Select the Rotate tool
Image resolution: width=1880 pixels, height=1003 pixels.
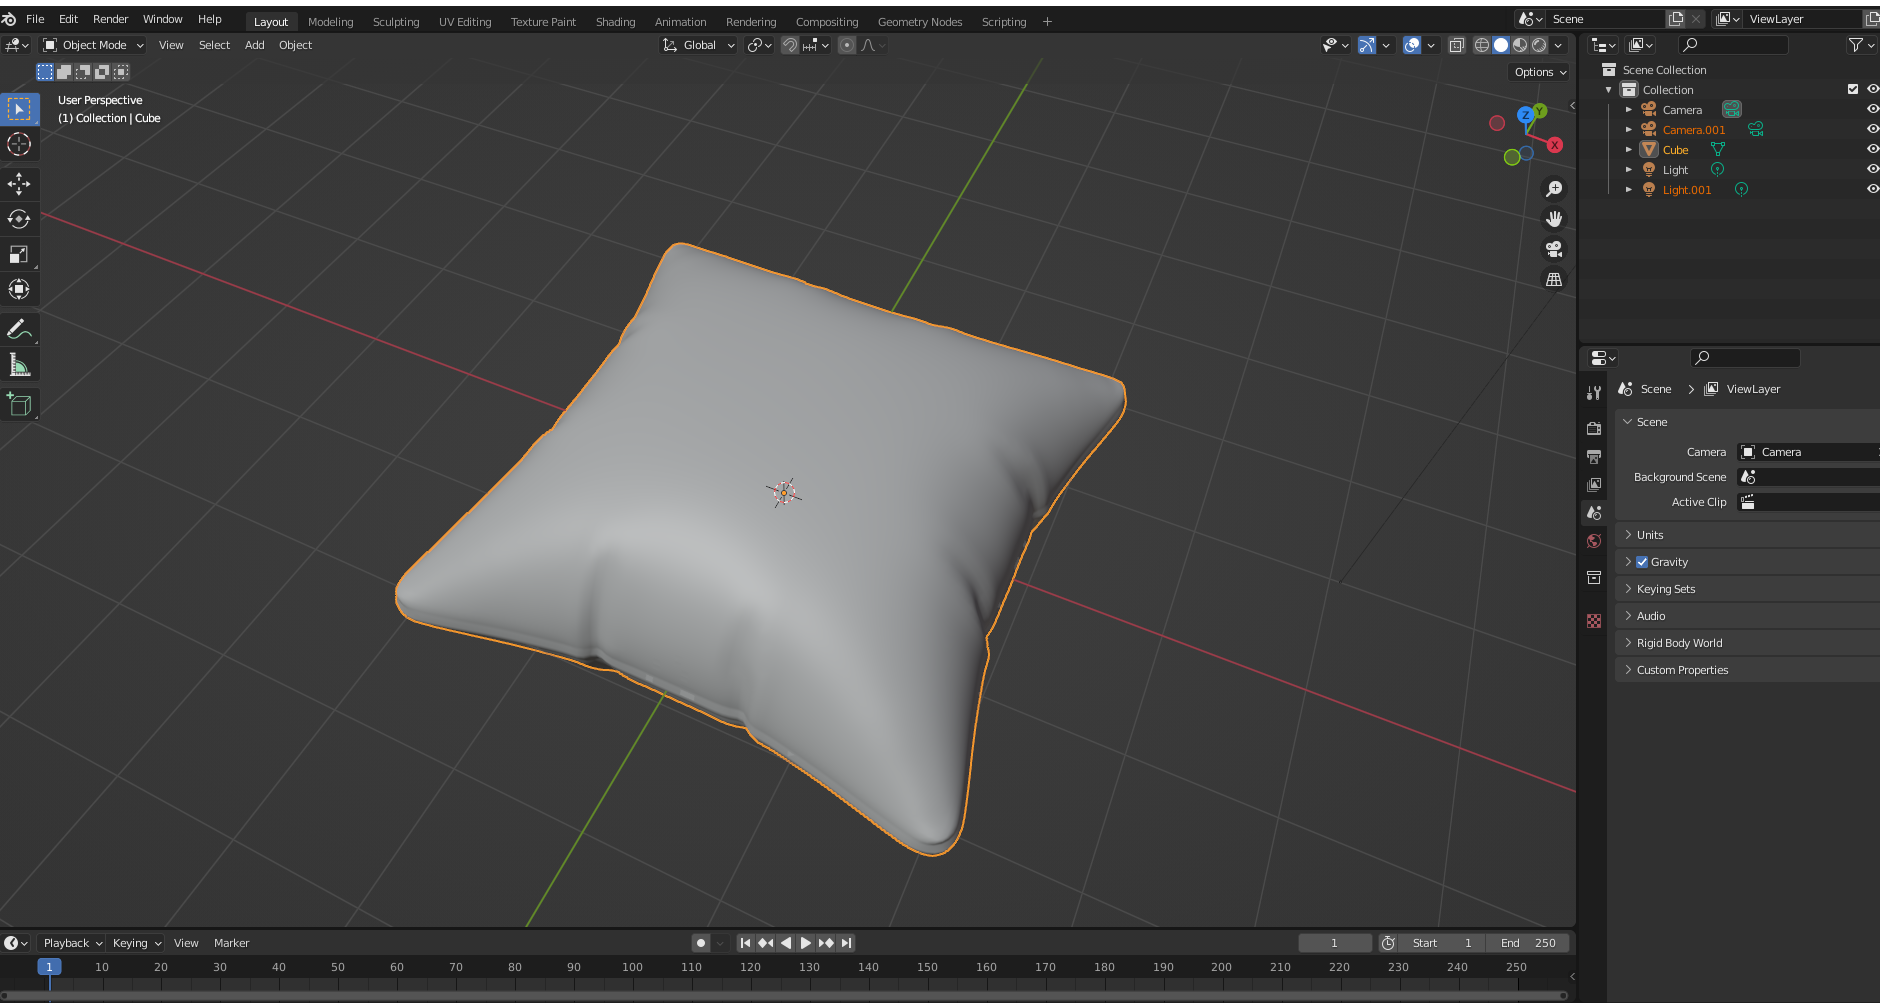coord(19,219)
